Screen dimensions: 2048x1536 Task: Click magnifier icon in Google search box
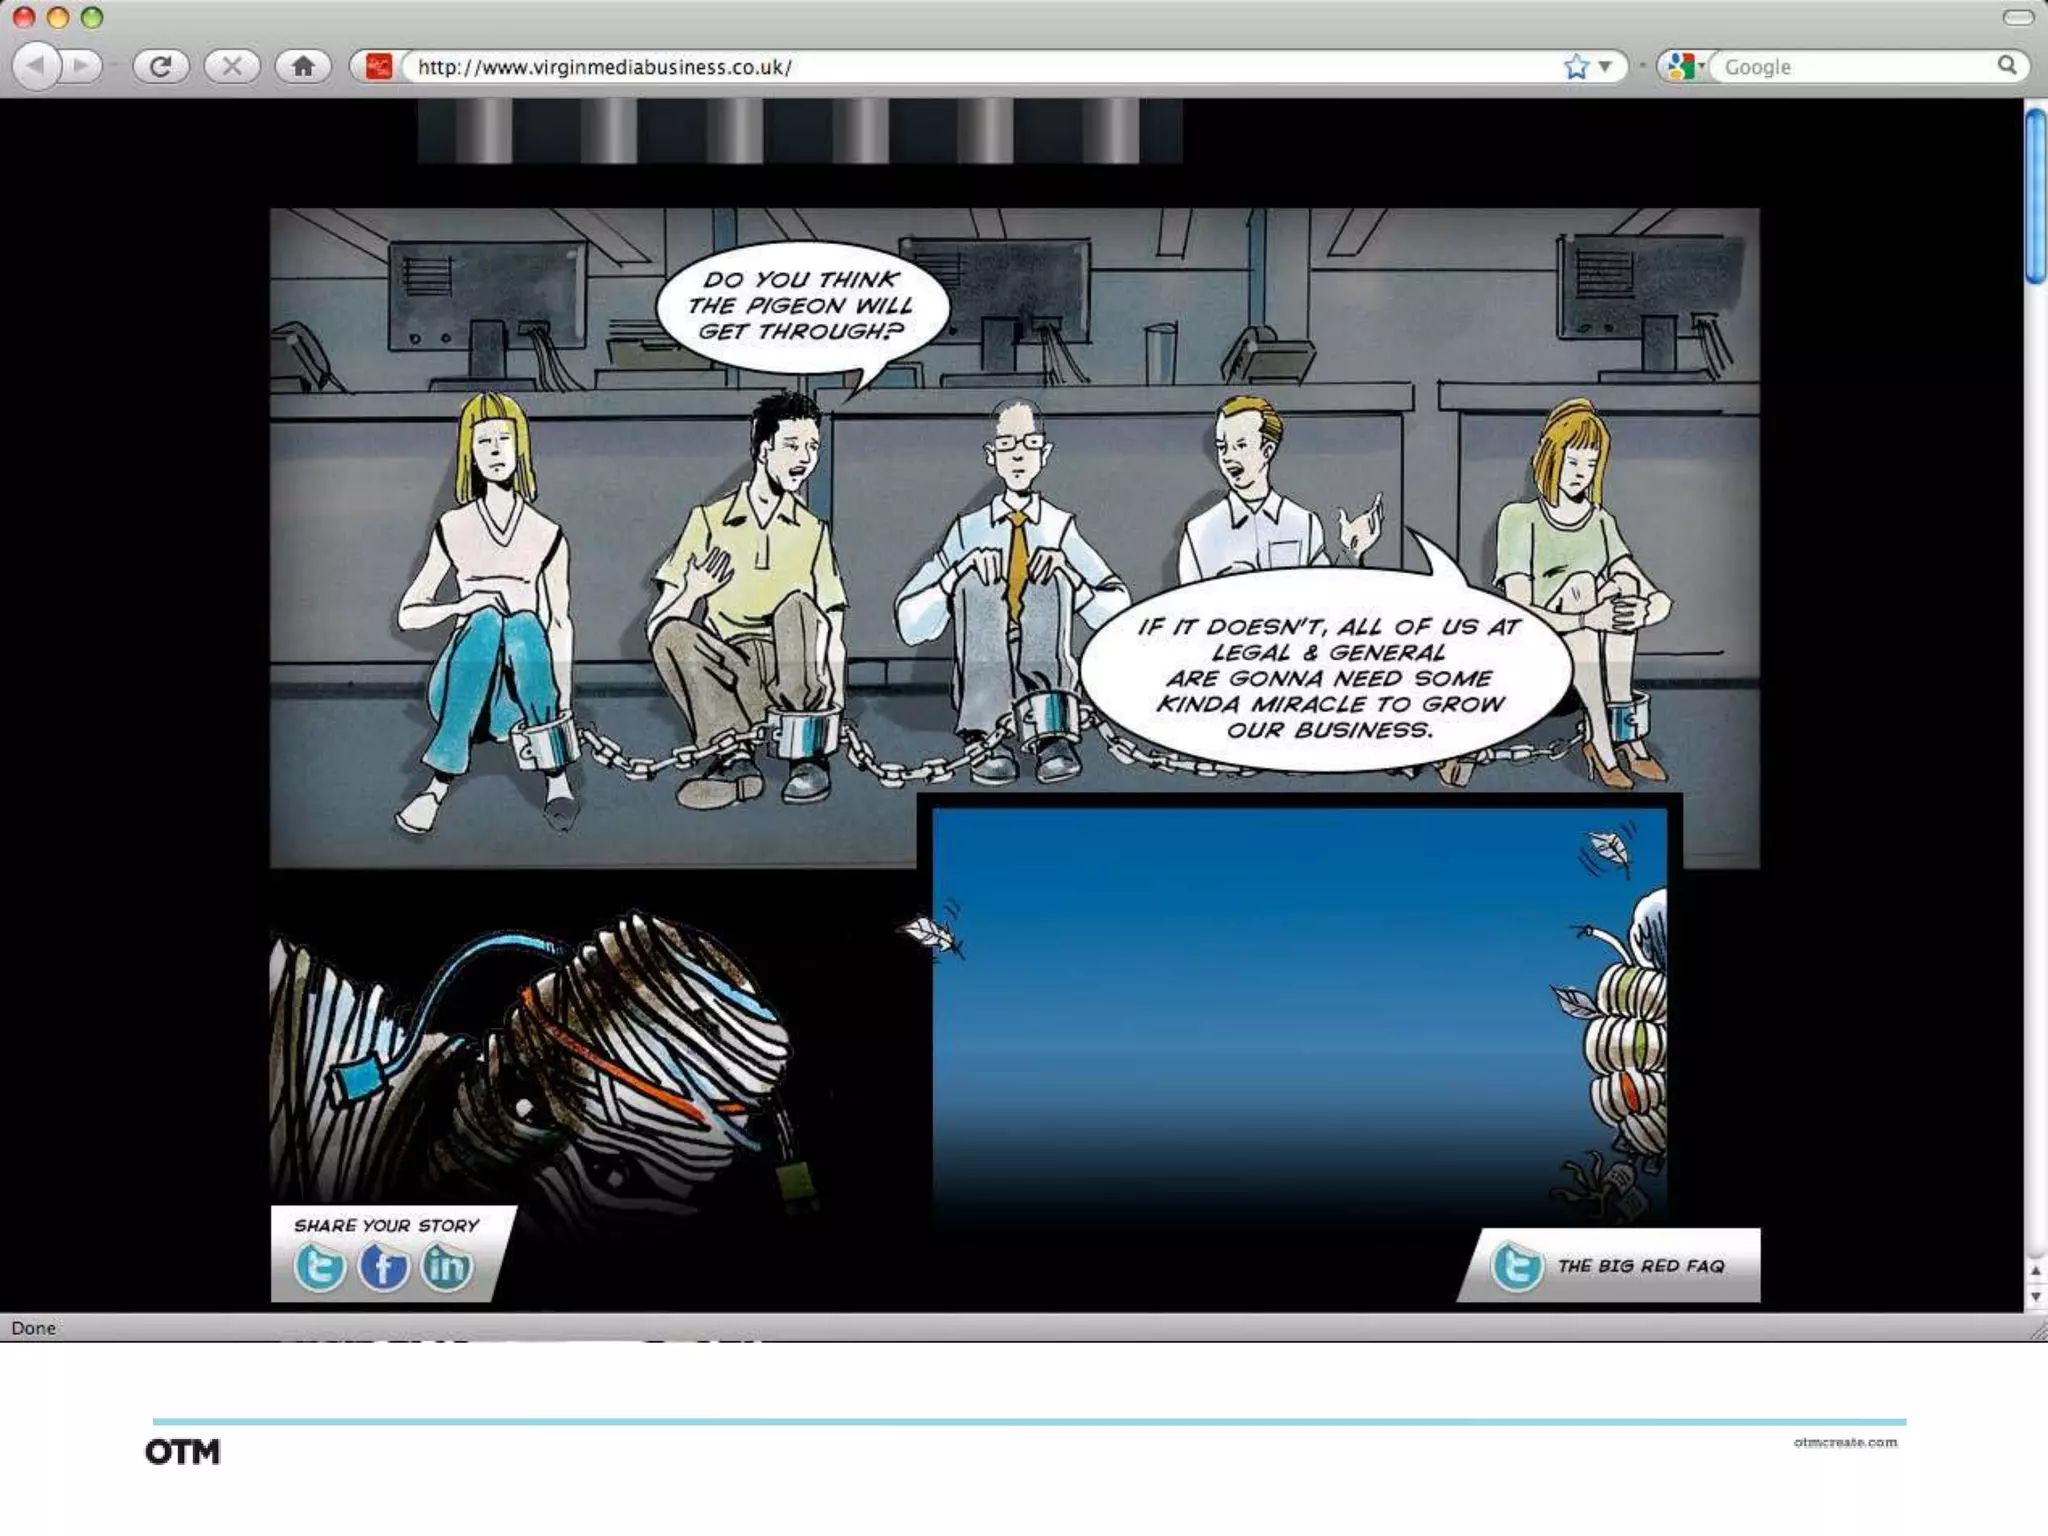click(2006, 66)
